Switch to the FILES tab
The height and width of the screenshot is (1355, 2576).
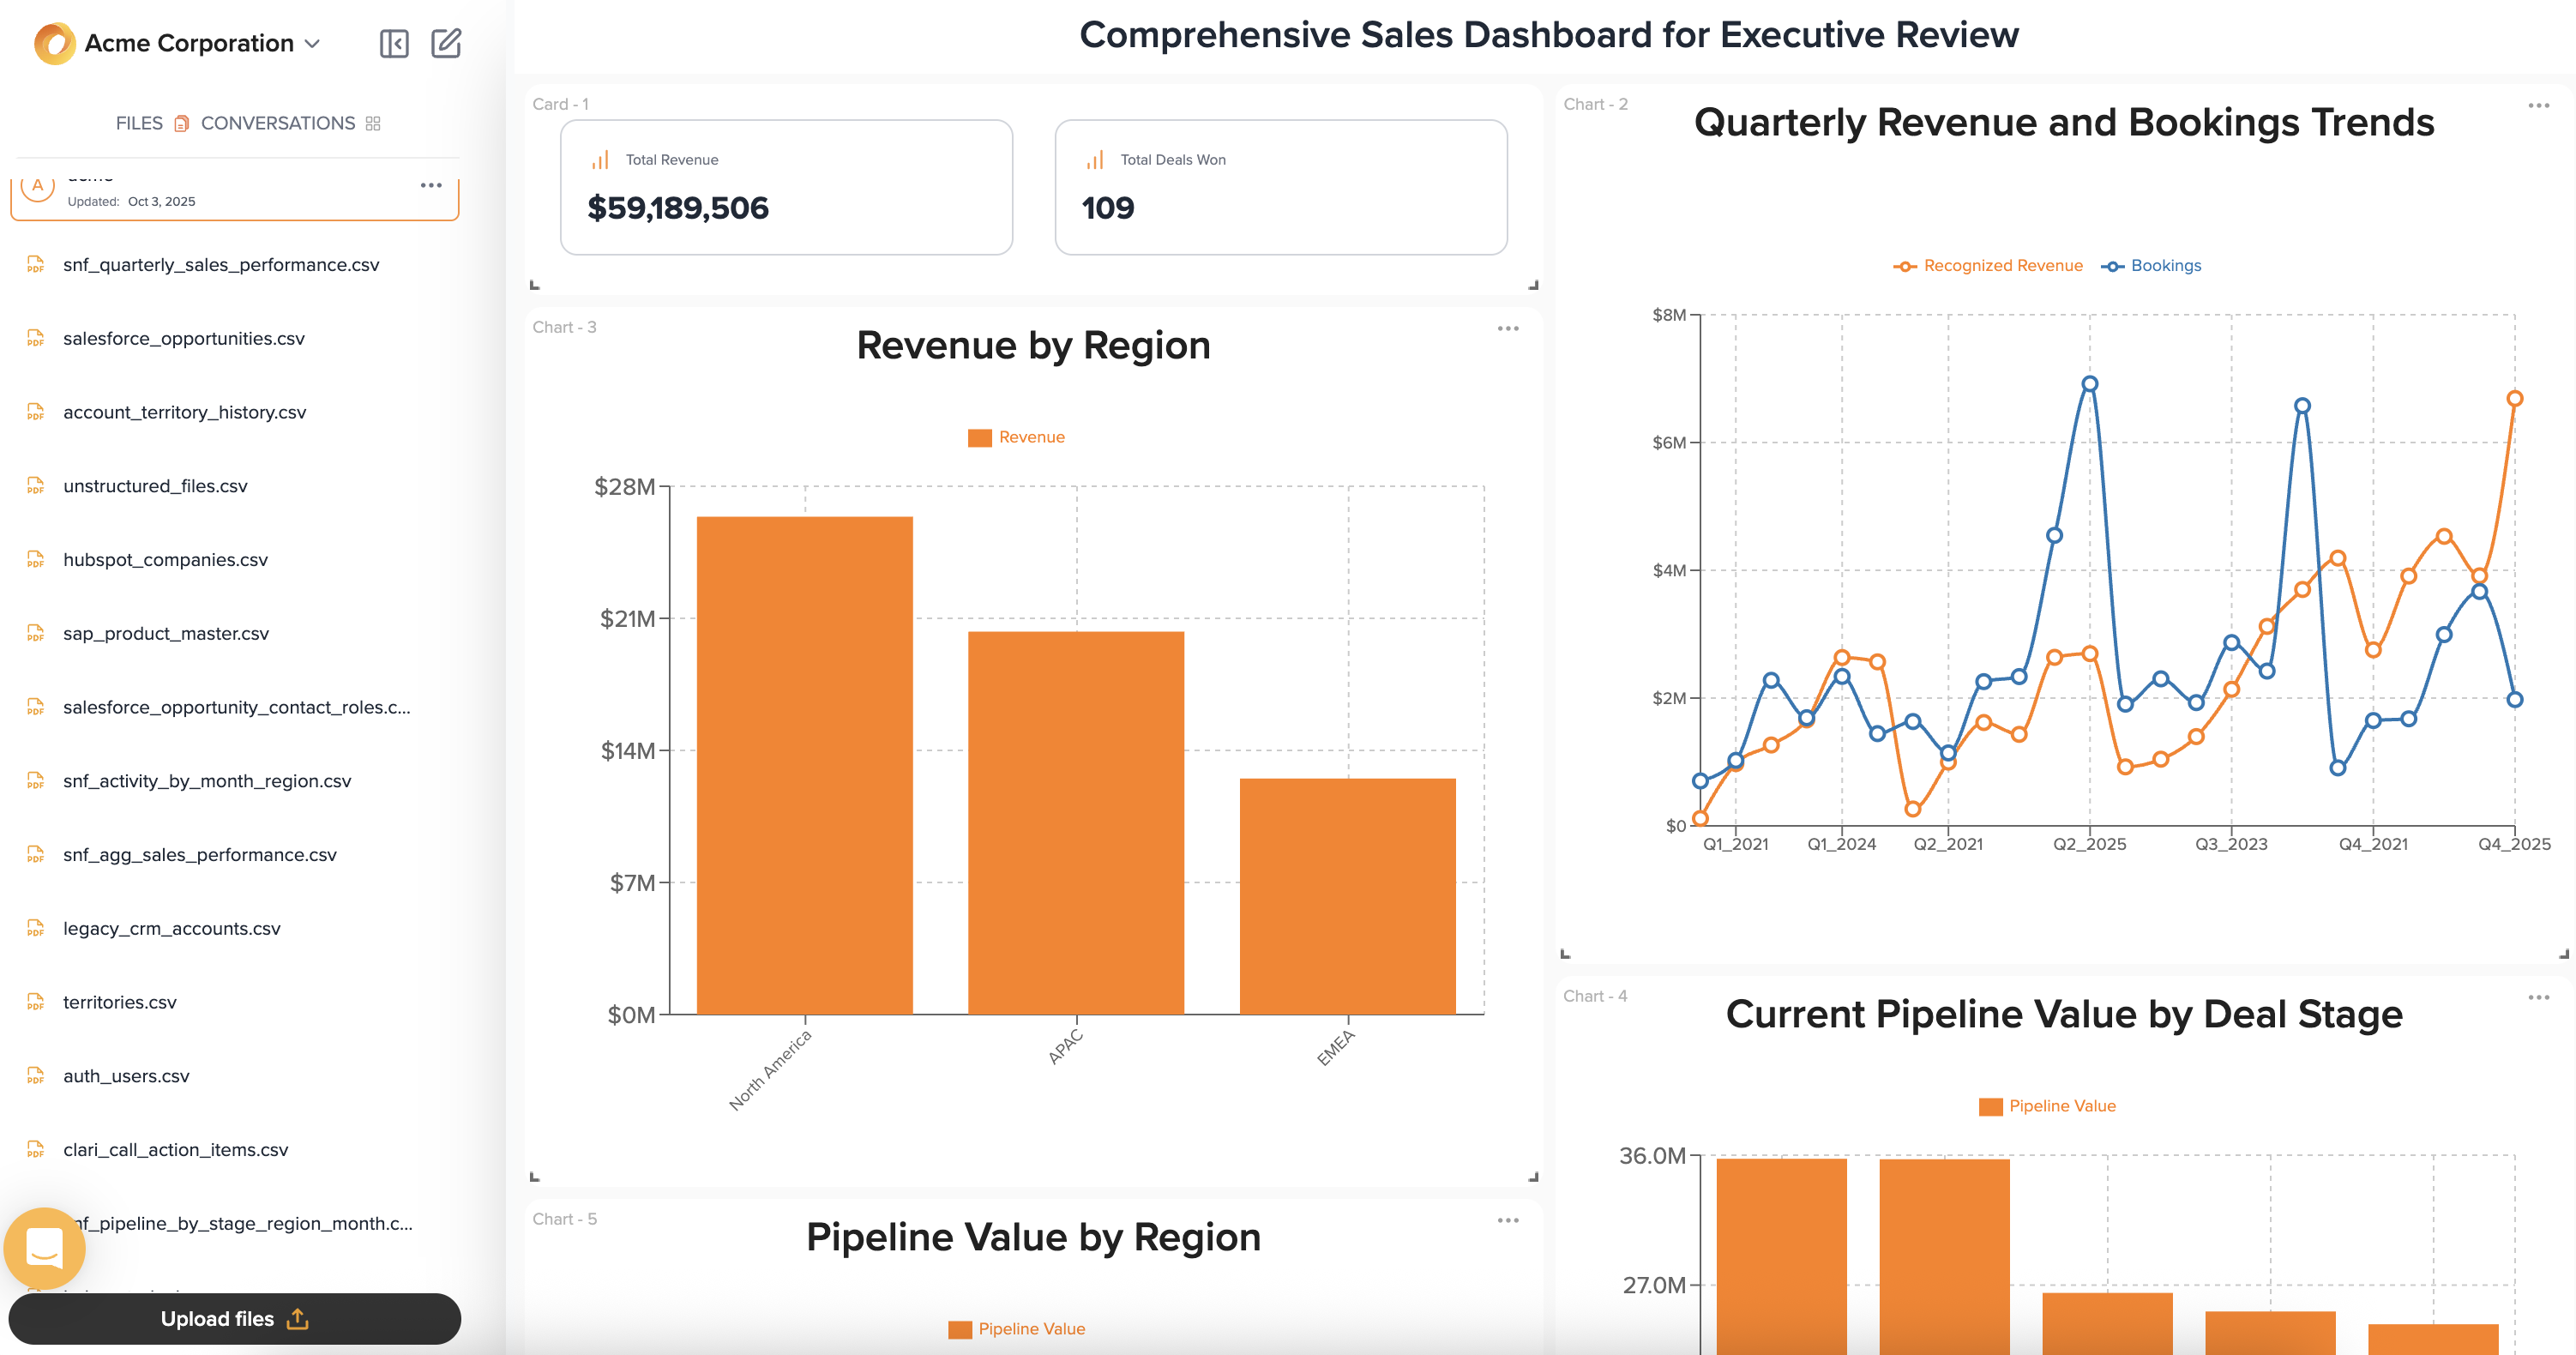coord(140,123)
